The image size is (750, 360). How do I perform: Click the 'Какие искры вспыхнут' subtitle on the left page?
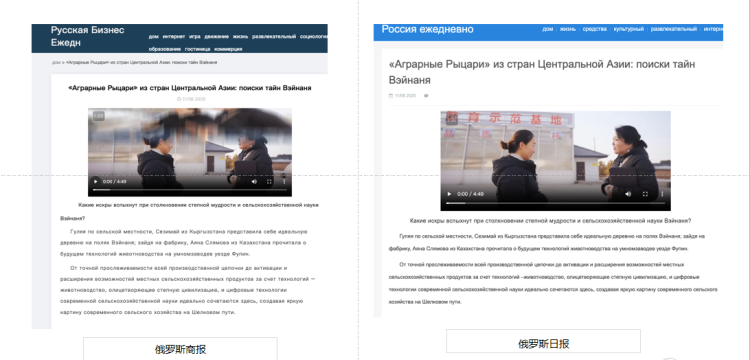click(x=189, y=212)
